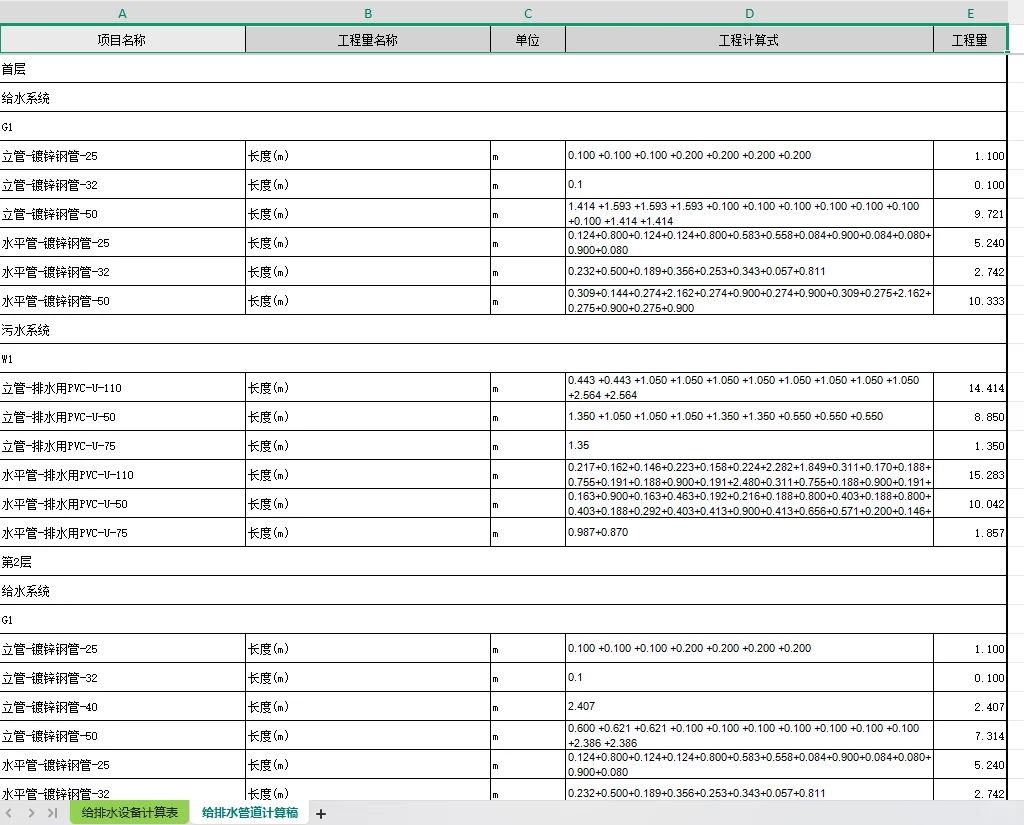Select quantity value 10.042
This screenshot has width=1024, height=825.
pyautogui.click(x=970, y=504)
